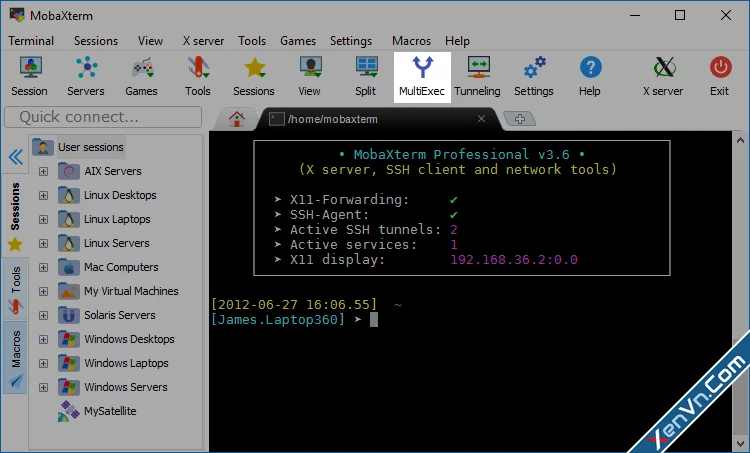Click the red Exit power icon
Image resolution: width=750 pixels, height=453 pixels.
pos(720,77)
